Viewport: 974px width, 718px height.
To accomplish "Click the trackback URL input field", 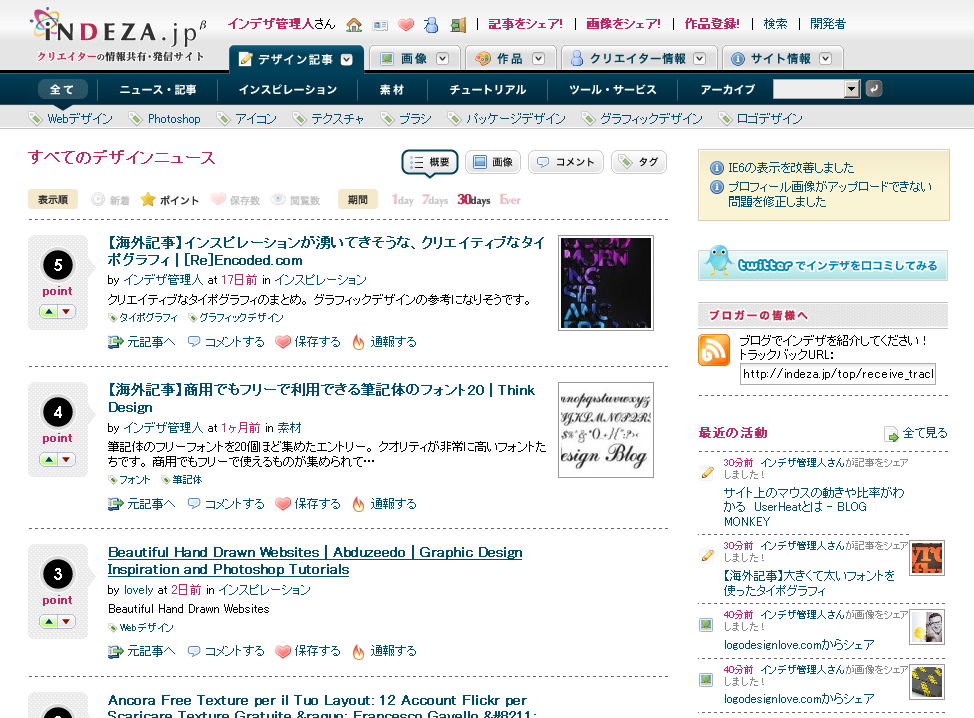I will [x=837, y=374].
